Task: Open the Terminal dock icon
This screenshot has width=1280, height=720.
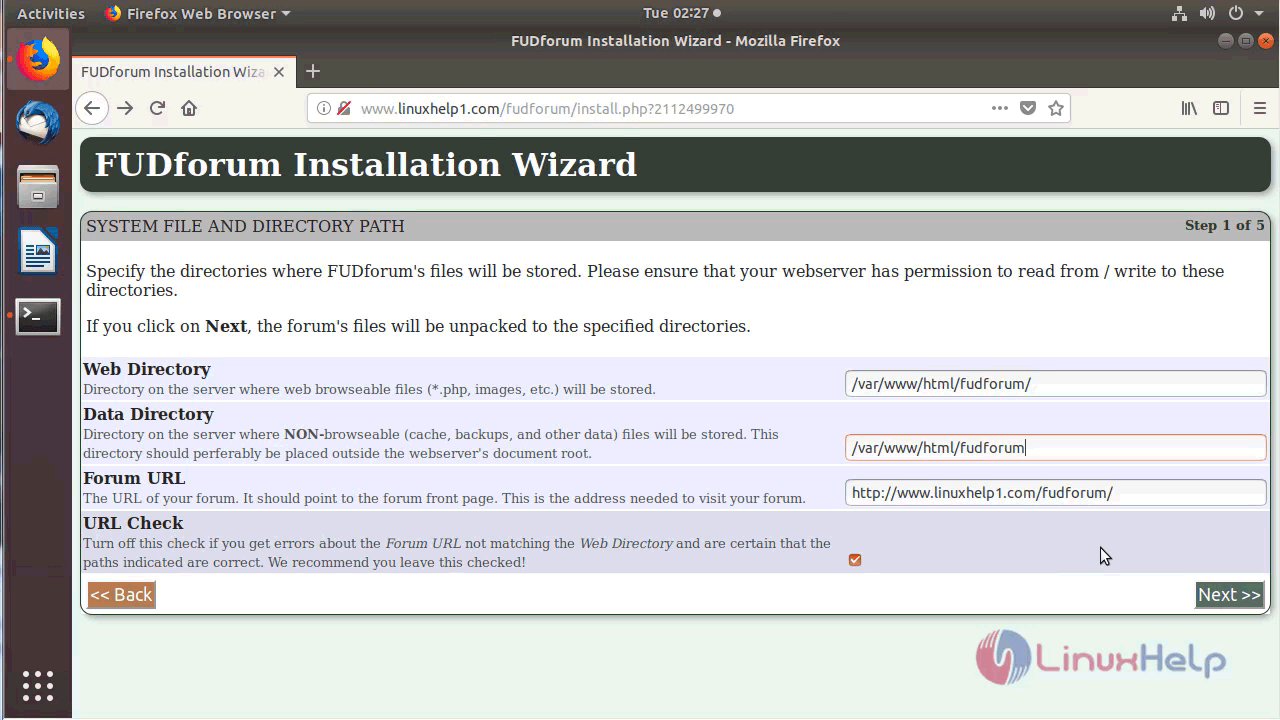Action: click(x=38, y=316)
